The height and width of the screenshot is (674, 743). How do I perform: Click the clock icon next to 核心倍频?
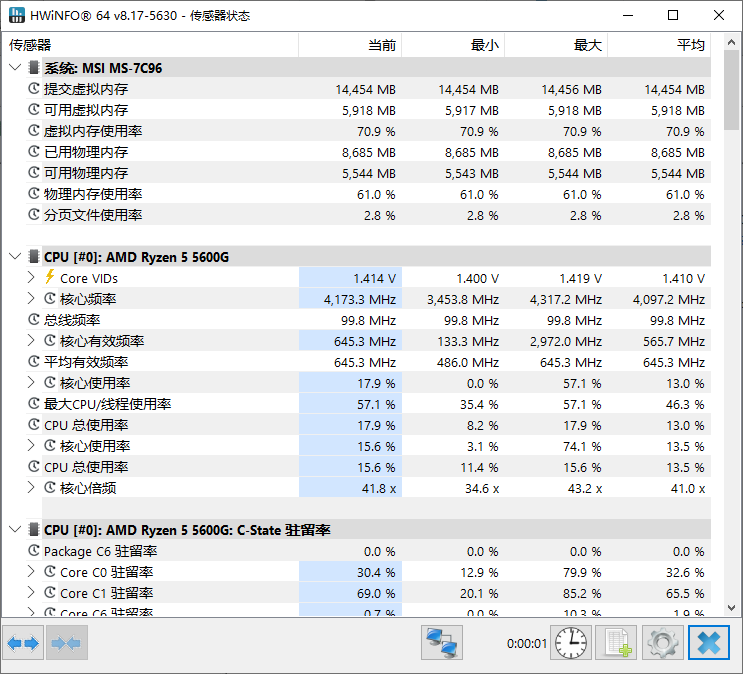tap(50, 487)
